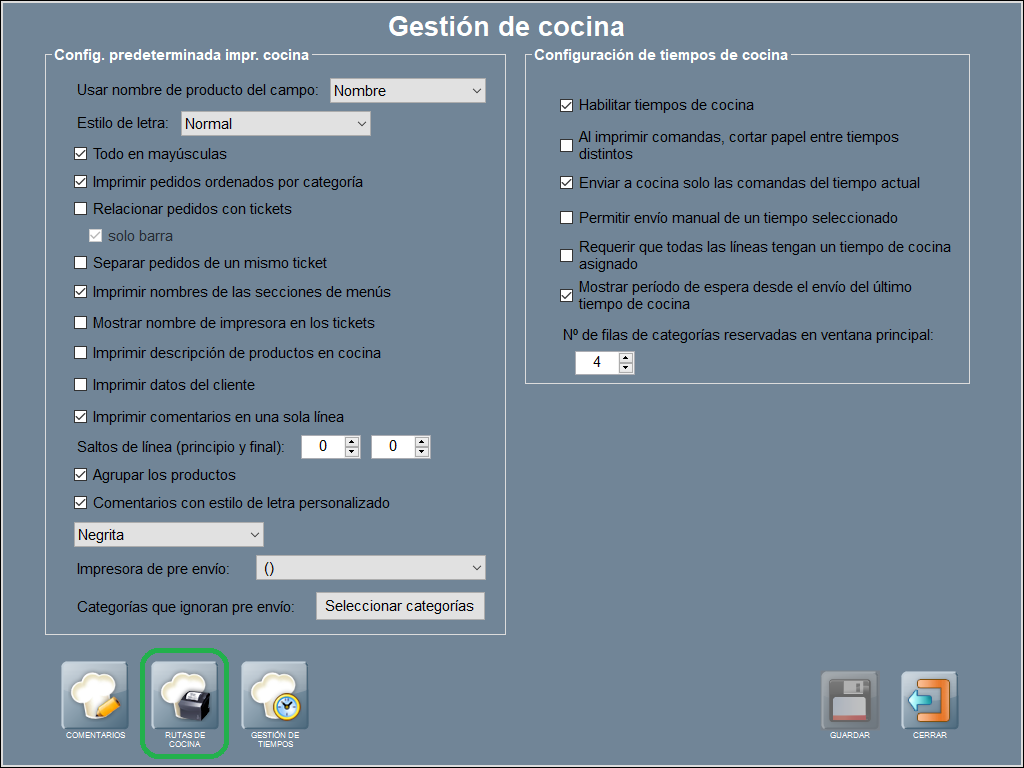Enable 'Permitir envío manual de un tiempo seleccionado'

click(567, 218)
